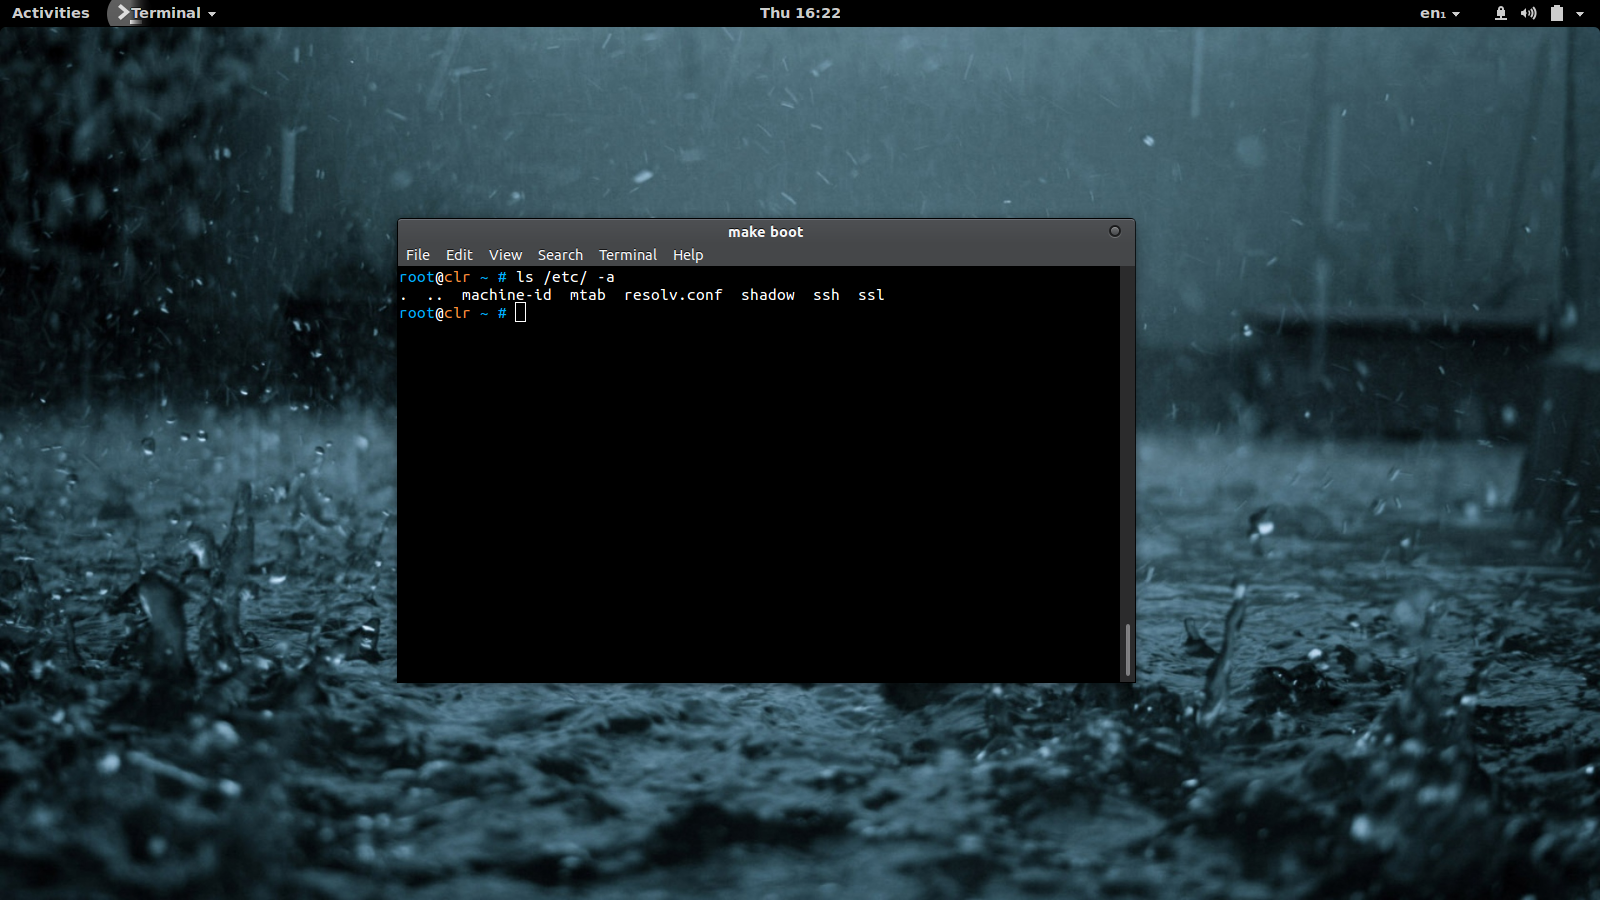Viewport: 1600px width, 900px height.
Task: Click the machine-id entry in terminal output
Action: tap(506, 295)
